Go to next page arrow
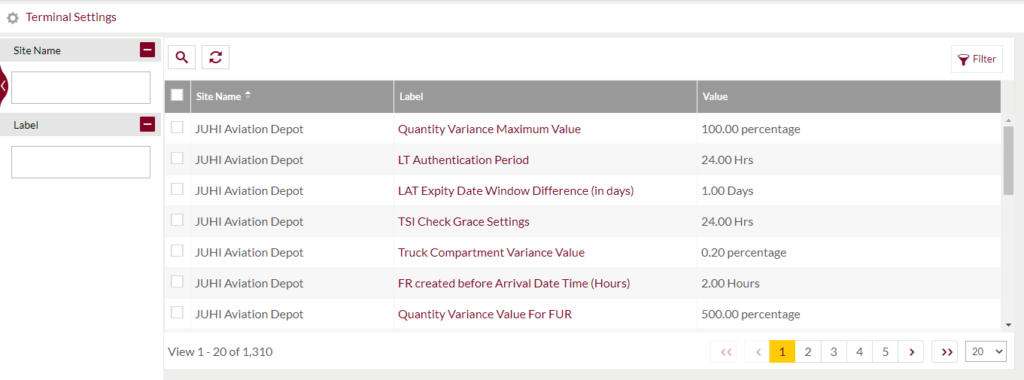This screenshot has width=1024, height=380. tap(911, 352)
